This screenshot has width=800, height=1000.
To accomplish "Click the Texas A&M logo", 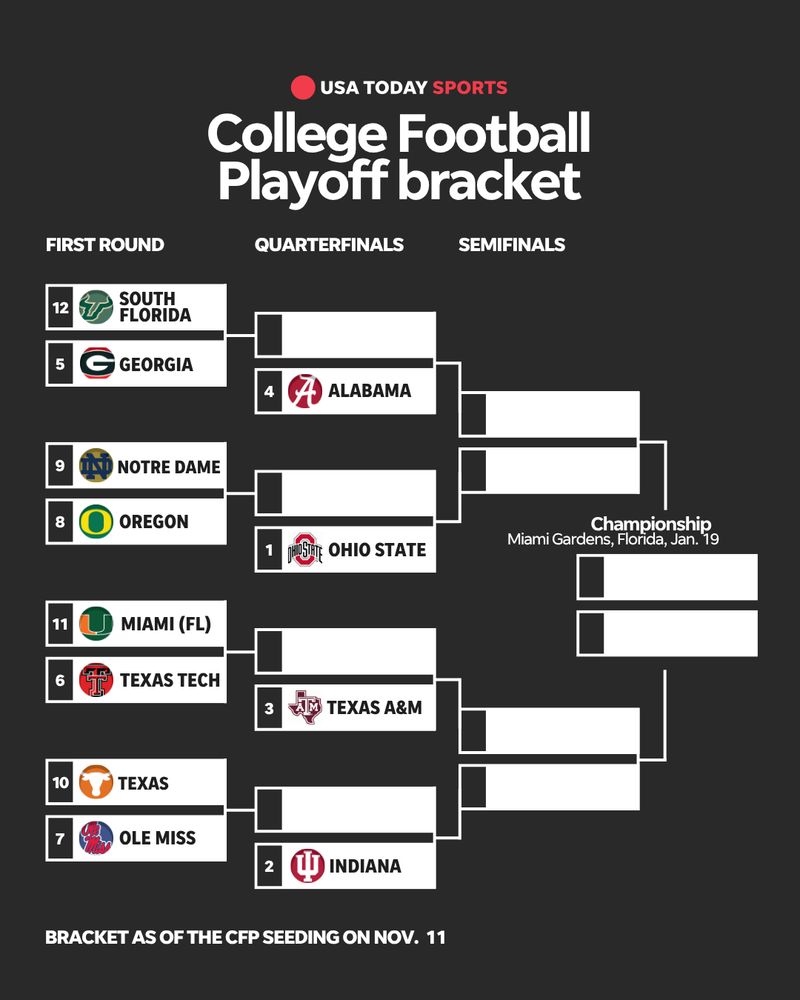I will (x=304, y=707).
